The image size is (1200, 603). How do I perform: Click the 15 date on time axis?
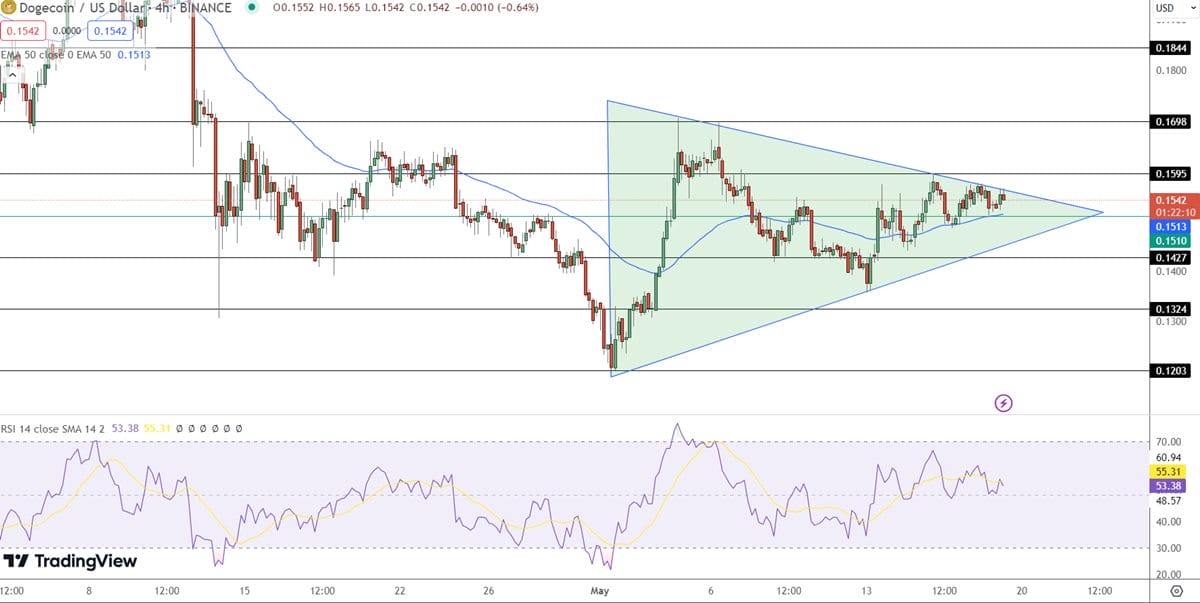[245, 591]
